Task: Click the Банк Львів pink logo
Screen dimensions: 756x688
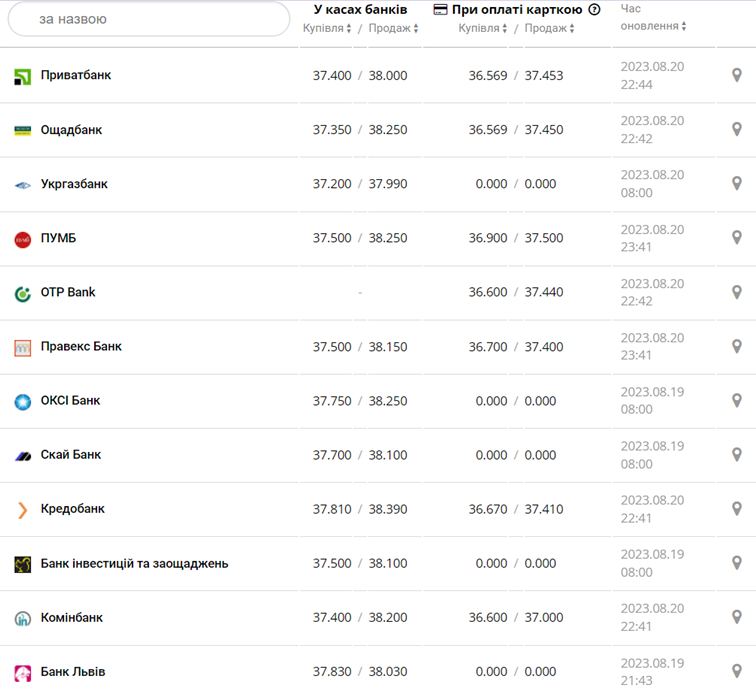Action: [x=22, y=672]
